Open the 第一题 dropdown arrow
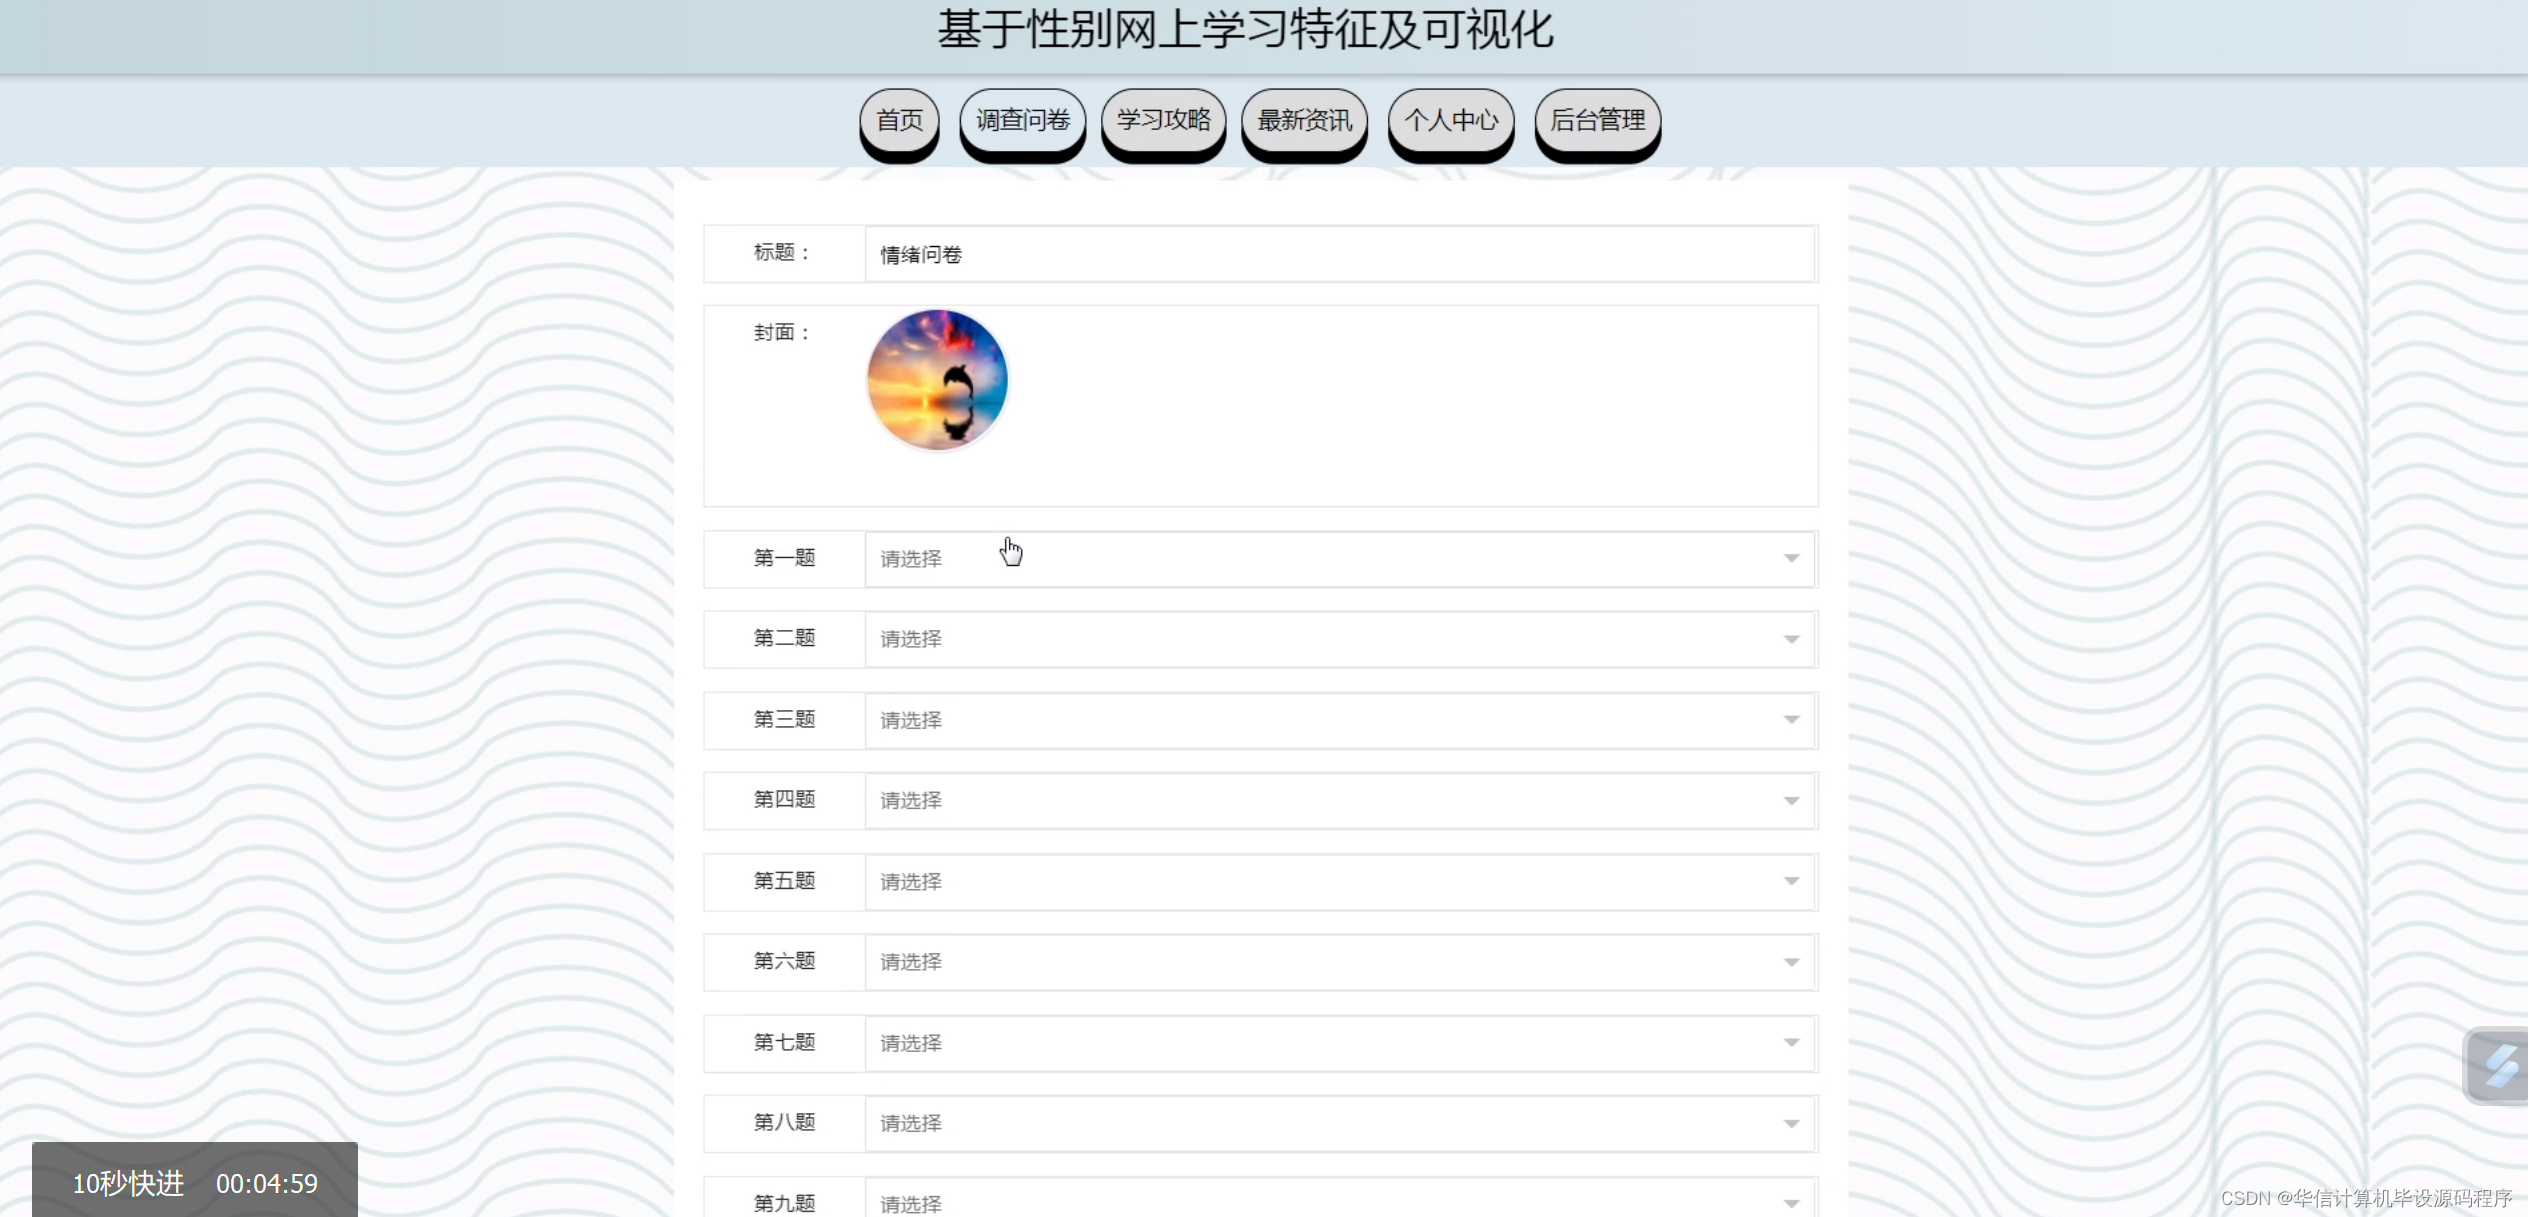The height and width of the screenshot is (1217, 2528). [1791, 558]
